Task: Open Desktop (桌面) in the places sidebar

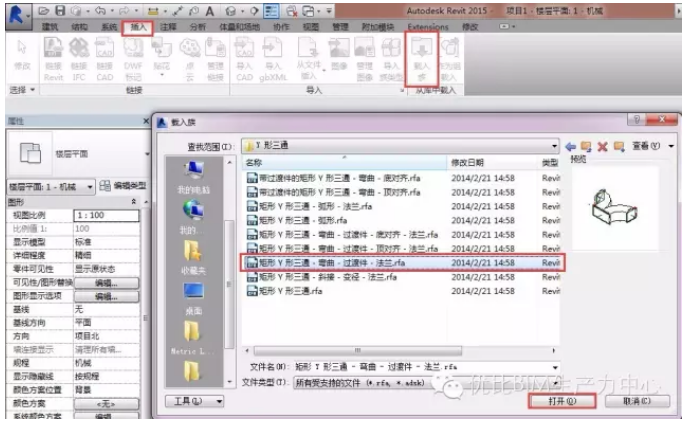Action: tap(193, 297)
